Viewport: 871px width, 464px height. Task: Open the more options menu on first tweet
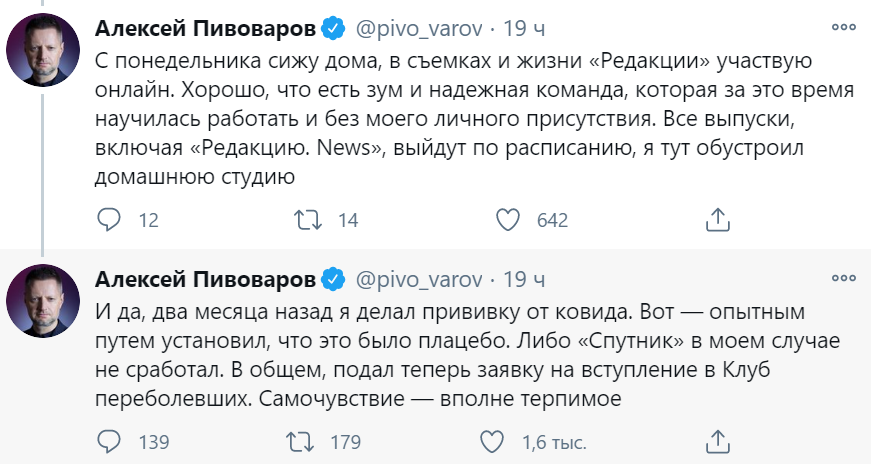point(842,26)
